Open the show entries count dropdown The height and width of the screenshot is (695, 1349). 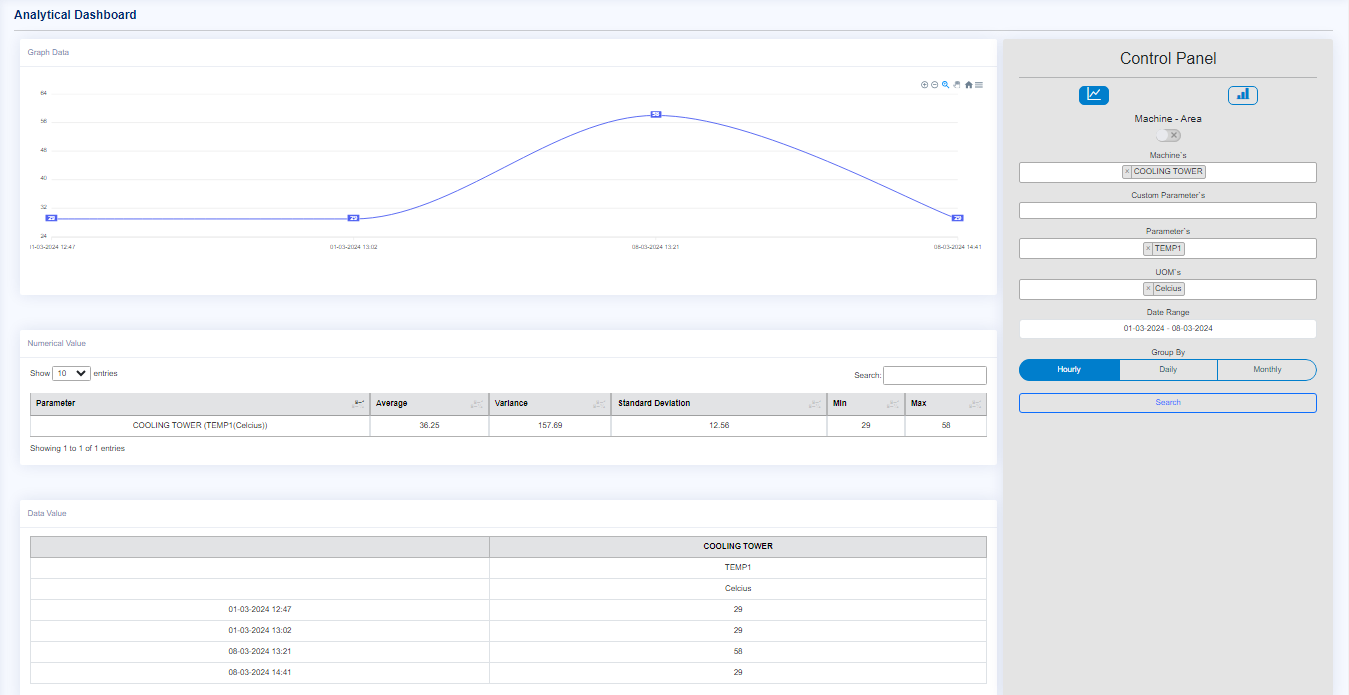(71, 373)
